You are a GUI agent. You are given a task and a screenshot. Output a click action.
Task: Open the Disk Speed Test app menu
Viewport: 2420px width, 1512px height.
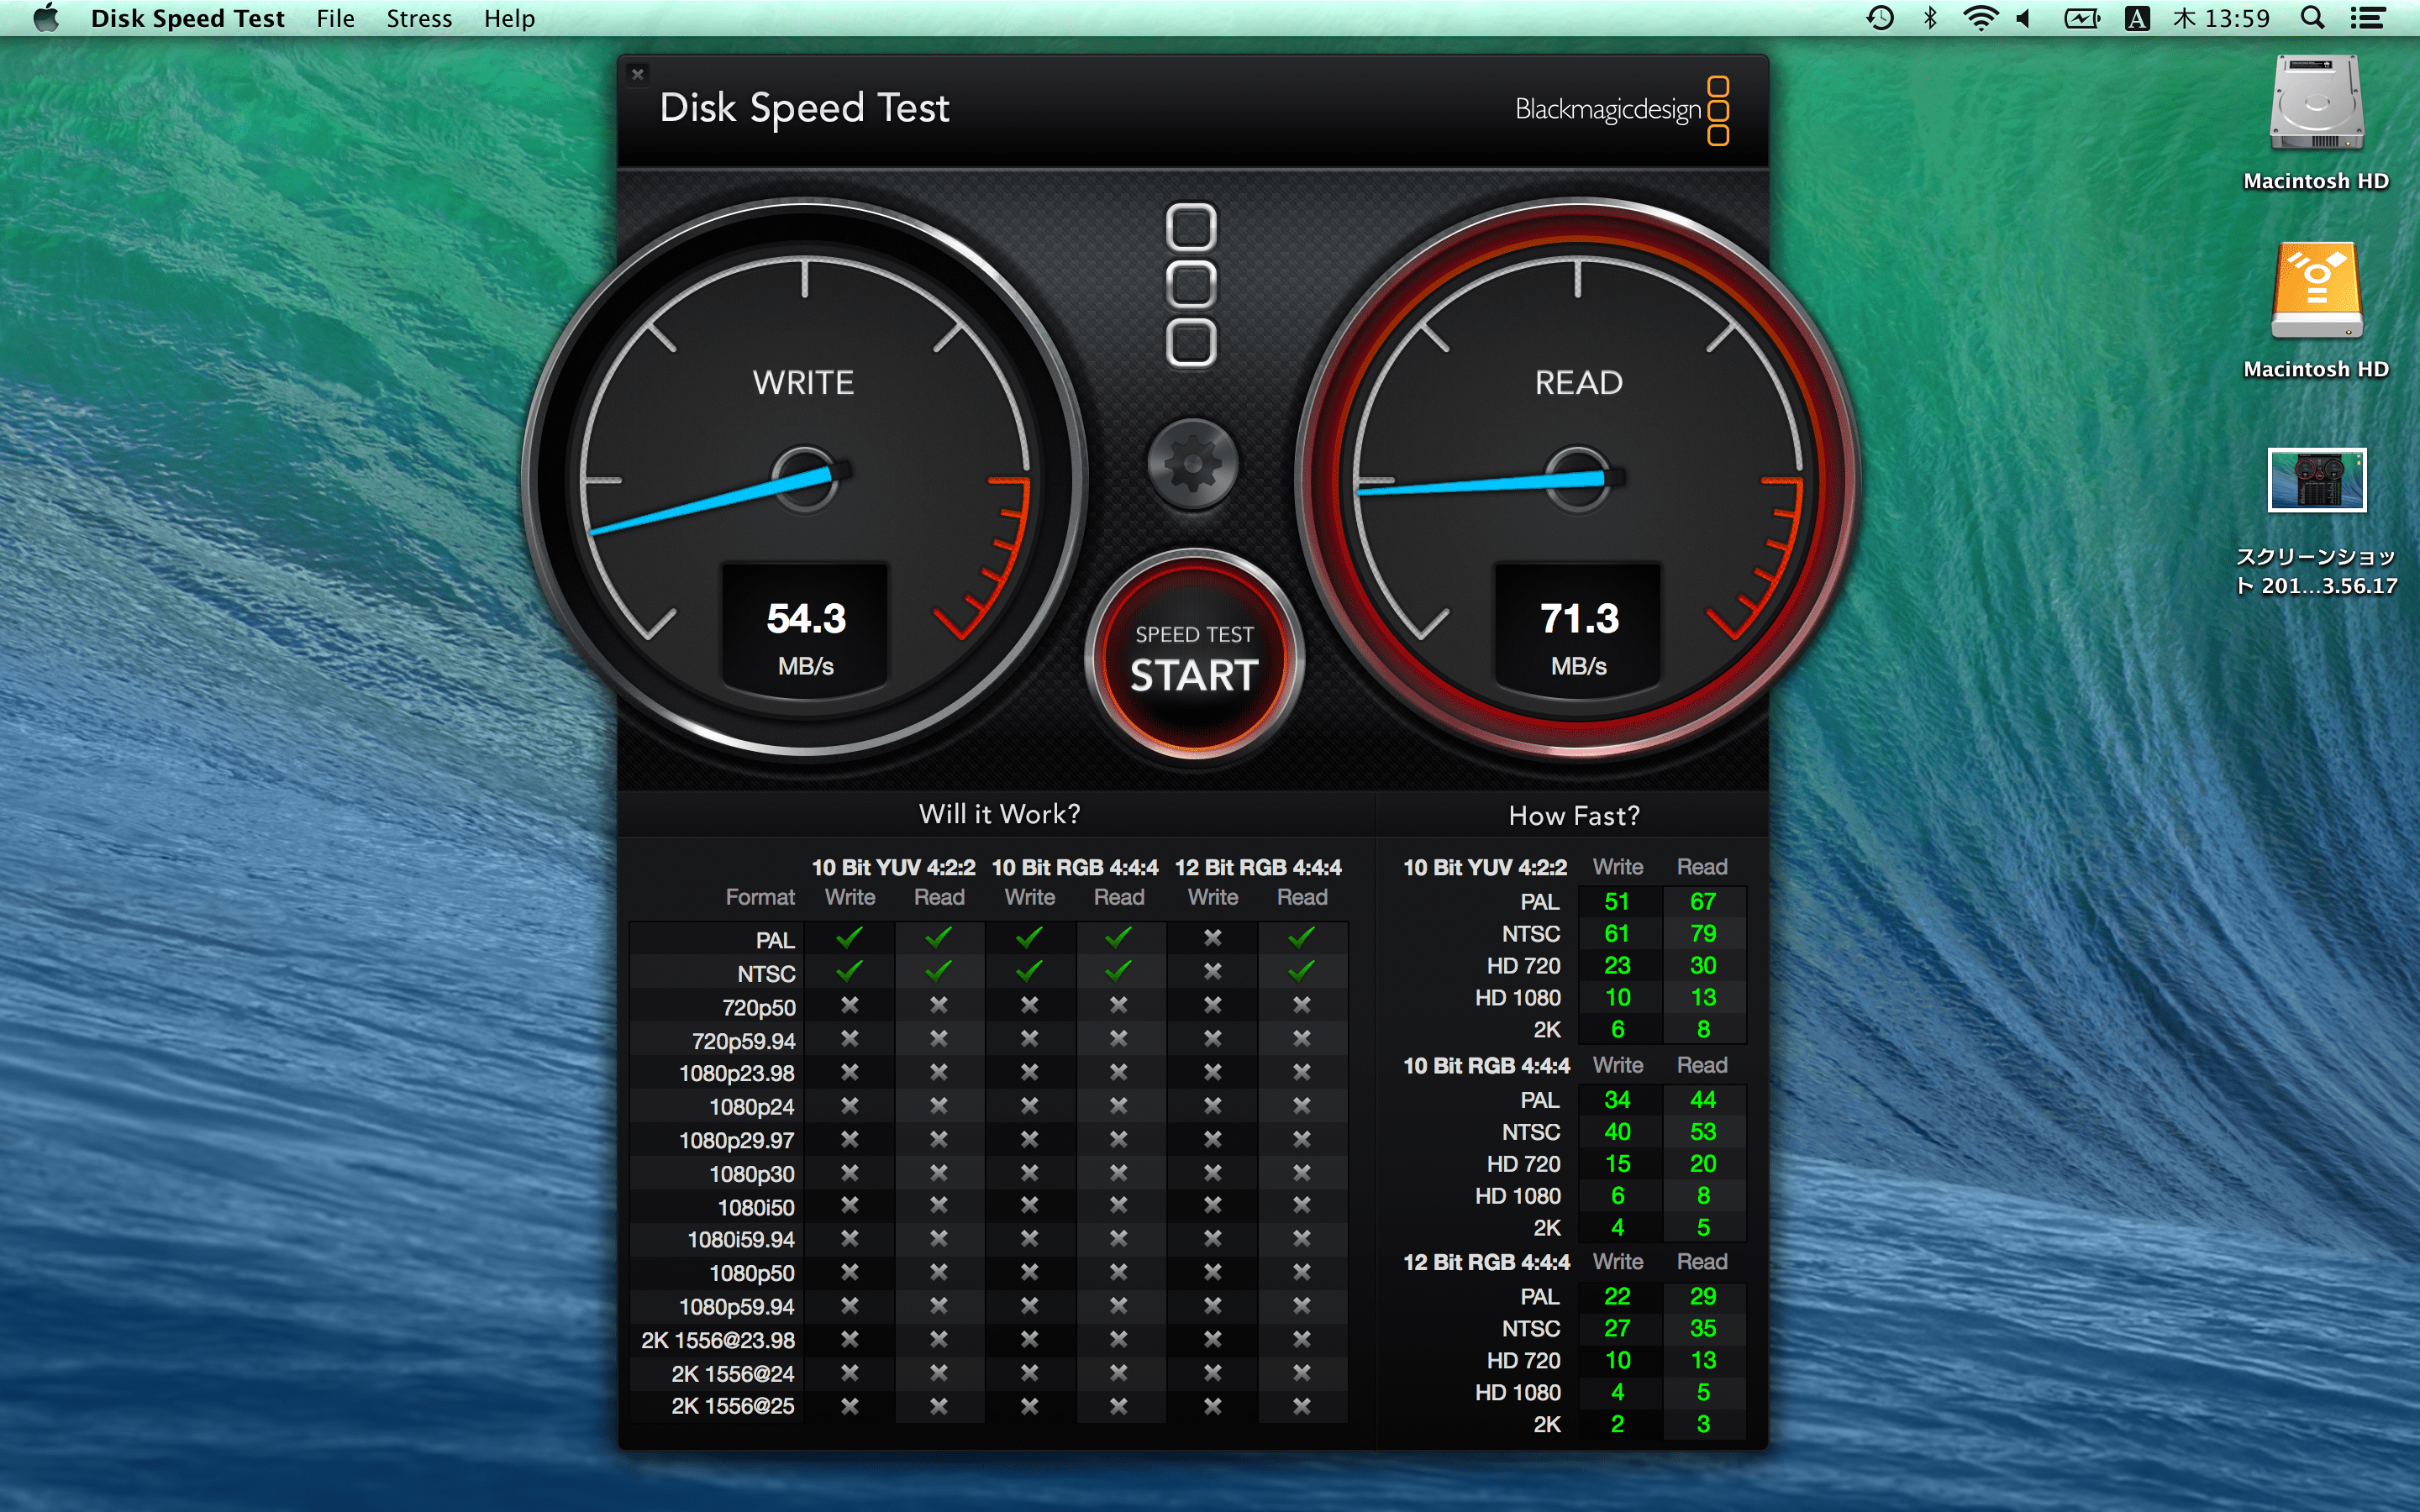(x=187, y=18)
